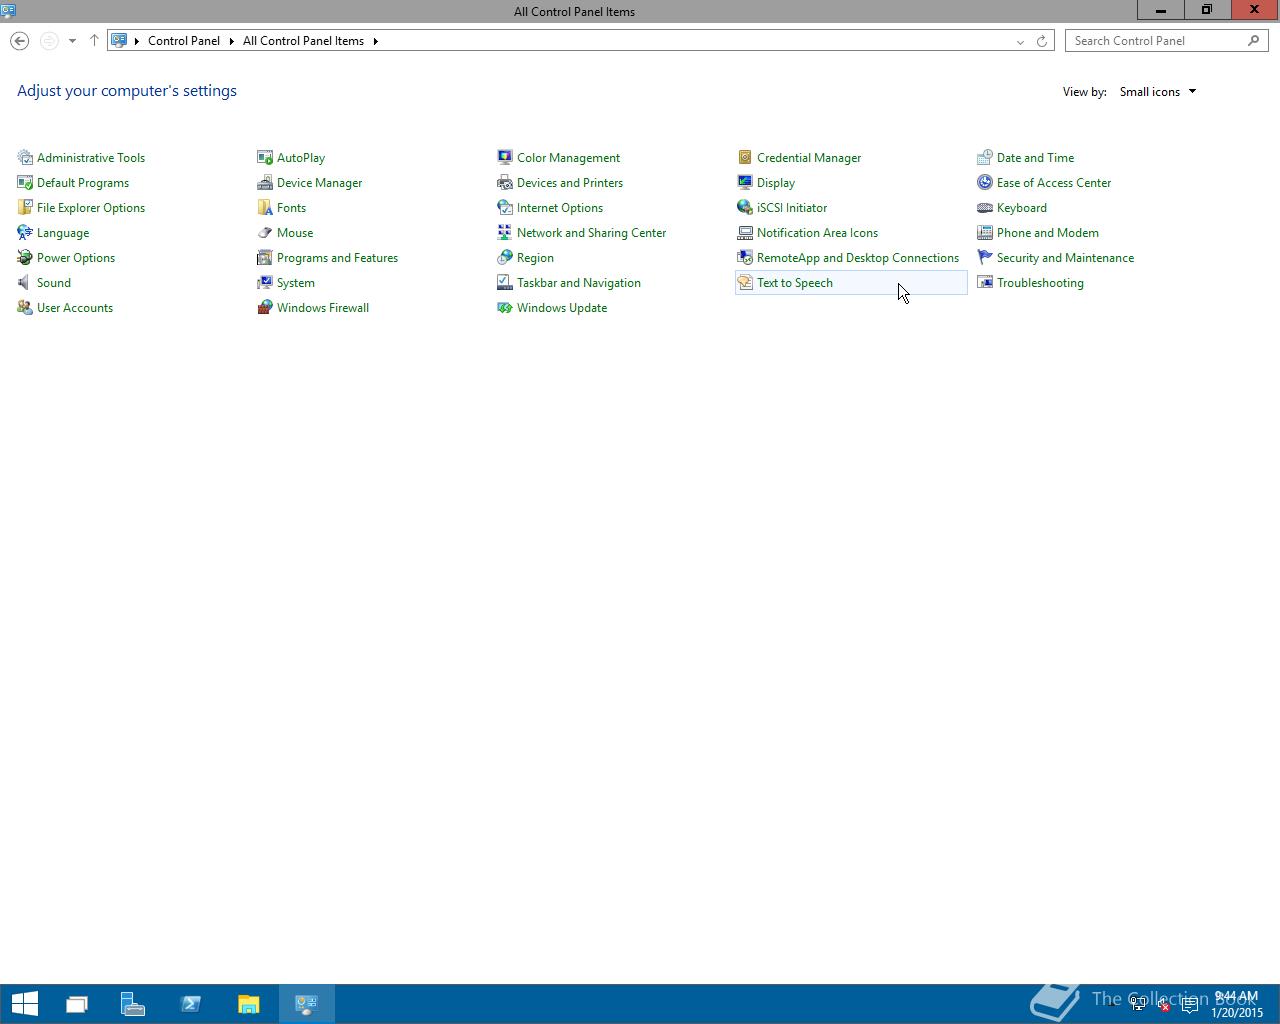The height and width of the screenshot is (1024, 1280).
Task: Open the Date and Time link
Action: (1035, 157)
